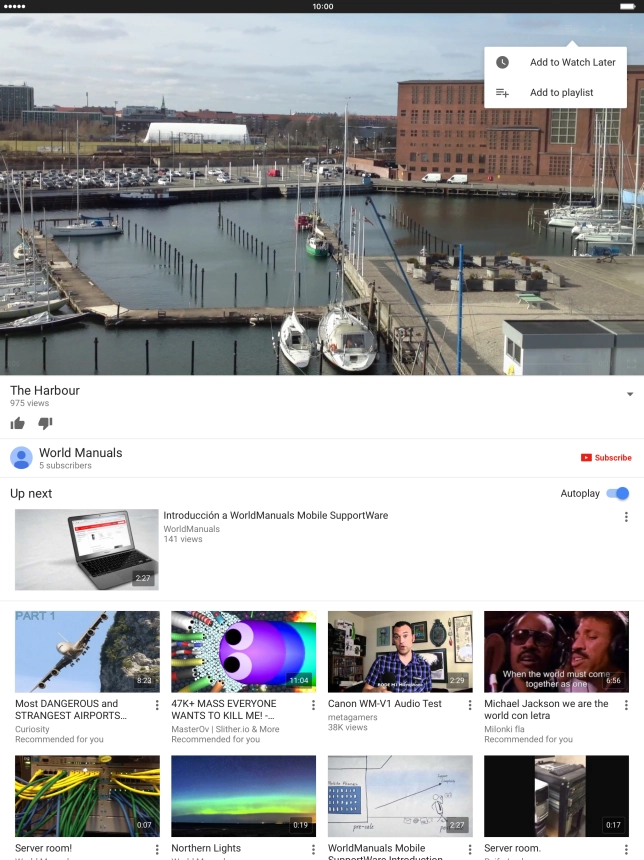This screenshot has height=860, width=644.
Task: Click the 975 views text
Action: tap(30, 403)
